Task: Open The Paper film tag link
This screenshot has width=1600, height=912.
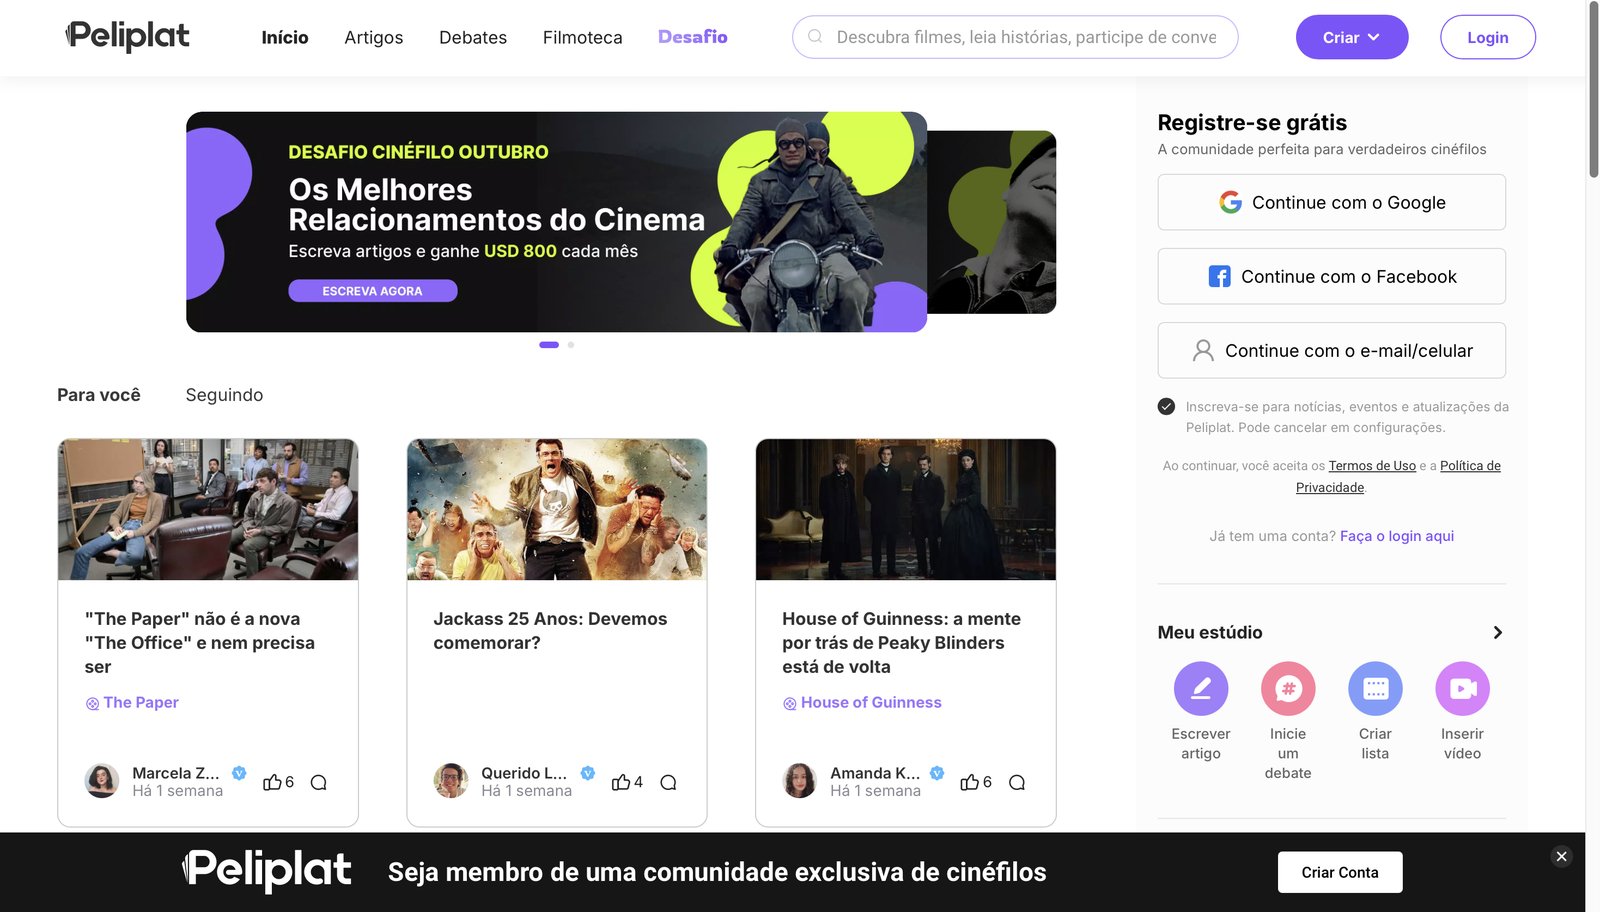Action: click(132, 703)
